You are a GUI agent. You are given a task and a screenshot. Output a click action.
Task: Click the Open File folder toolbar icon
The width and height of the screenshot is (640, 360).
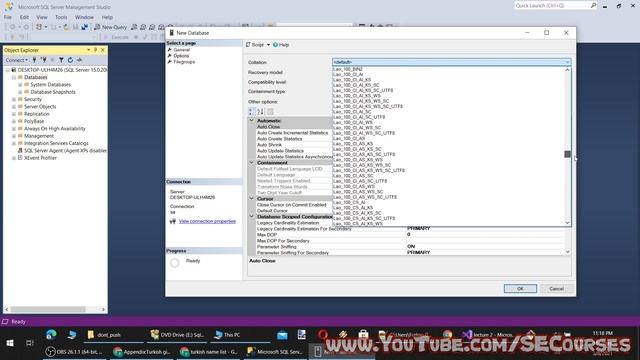[x=66, y=27]
